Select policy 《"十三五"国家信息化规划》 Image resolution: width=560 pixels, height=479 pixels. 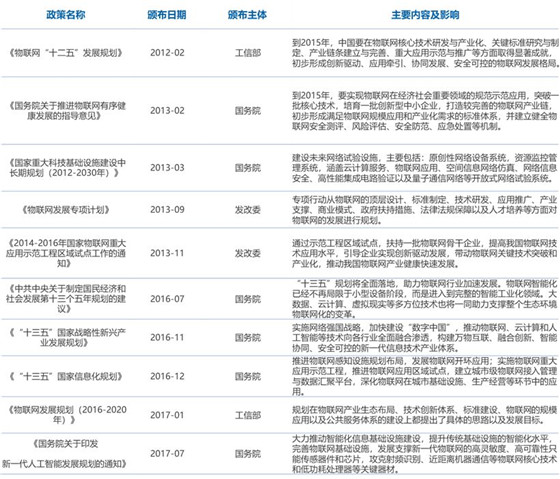66,376
